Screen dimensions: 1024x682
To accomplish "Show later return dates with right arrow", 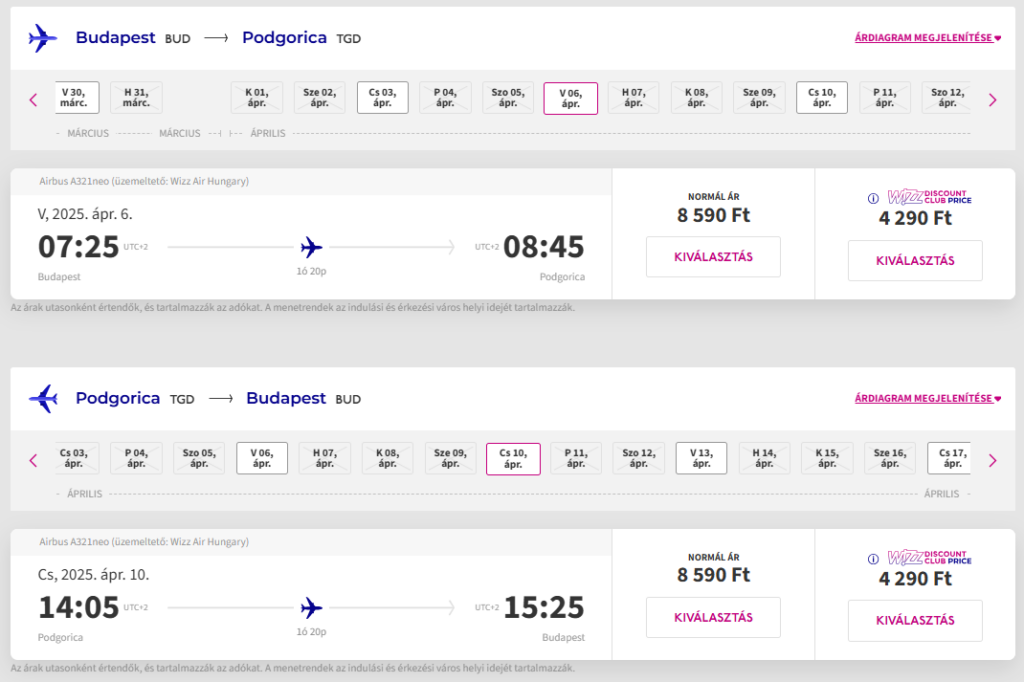I will point(993,461).
